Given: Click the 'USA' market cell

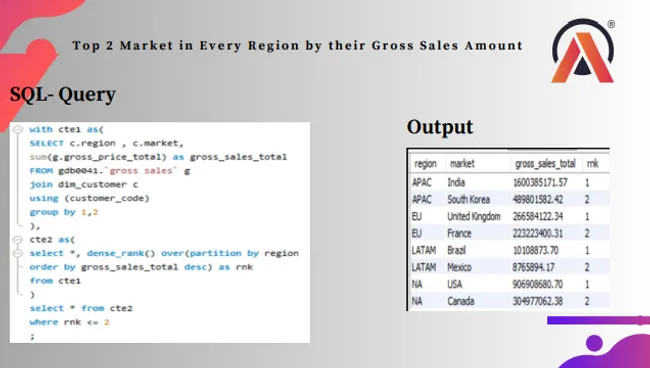Looking at the screenshot, I should coord(455,284).
